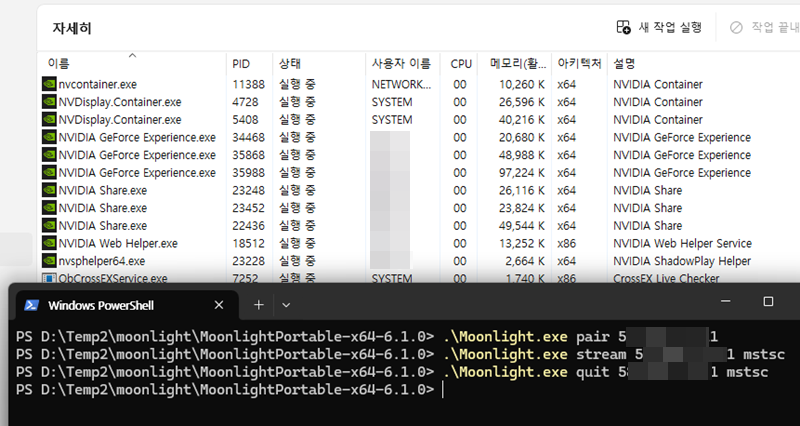Click the NVIDIA GeForce Experience.exe icon, PID 34468
The image size is (800, 426).
[49, 137]
